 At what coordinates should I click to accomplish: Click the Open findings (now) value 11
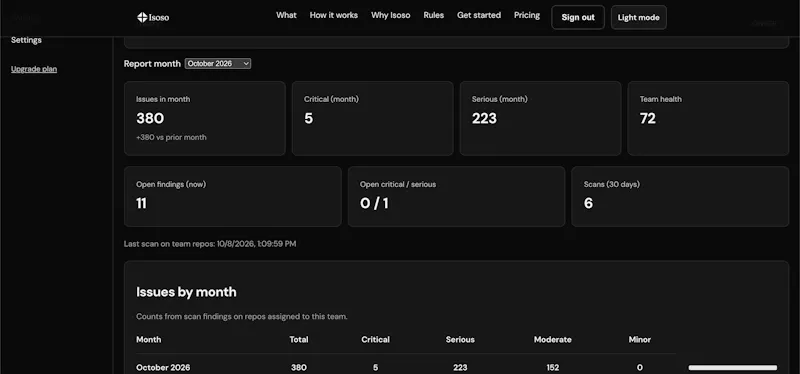(141, 204)
